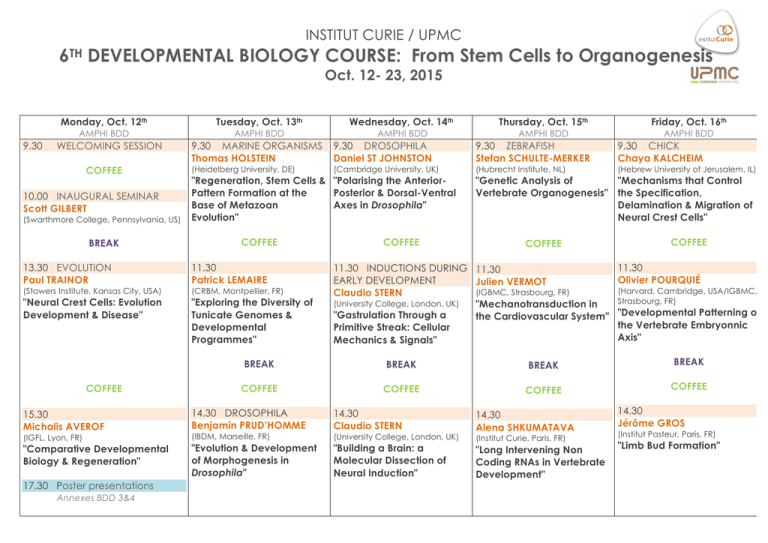This screenshot has height=543, width=768.
Task: Click speaker name Olivier POURQUIÉ
Action: pos(671,281)
